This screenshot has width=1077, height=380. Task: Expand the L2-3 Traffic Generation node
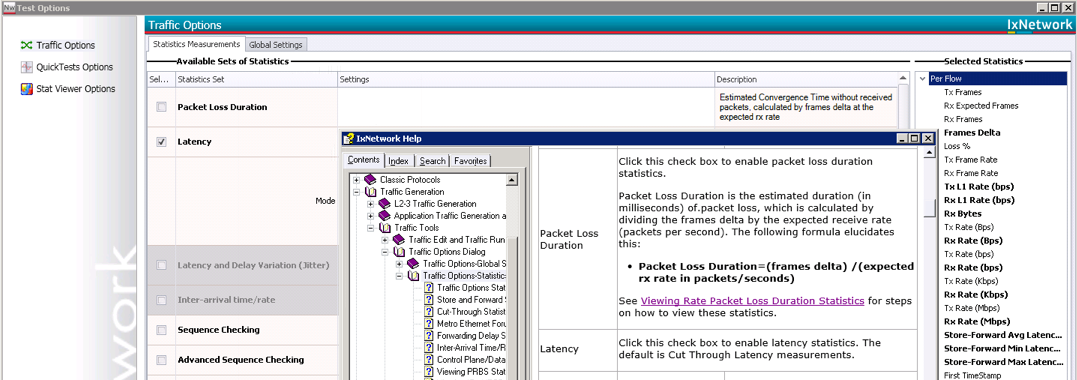(x=371, y=204)
